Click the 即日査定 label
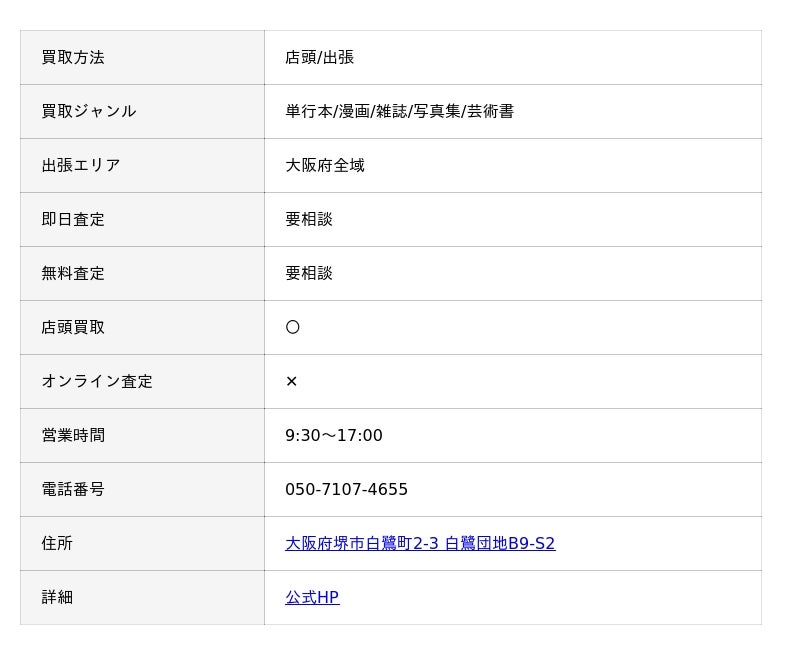The image size is (800, 655). 73,219
